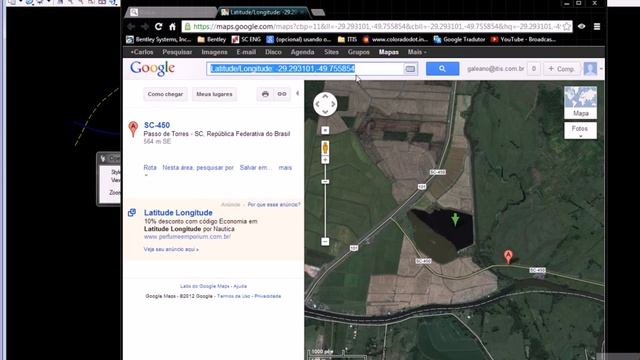Open Agenda in the Google bar
640x360 pixels.
click(x=302, y=52)
